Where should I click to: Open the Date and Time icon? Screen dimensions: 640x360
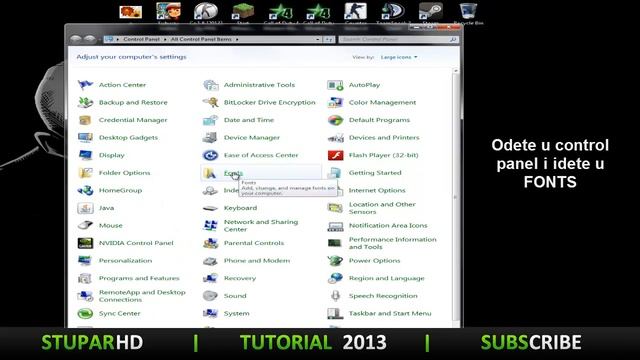click(211, 120)
